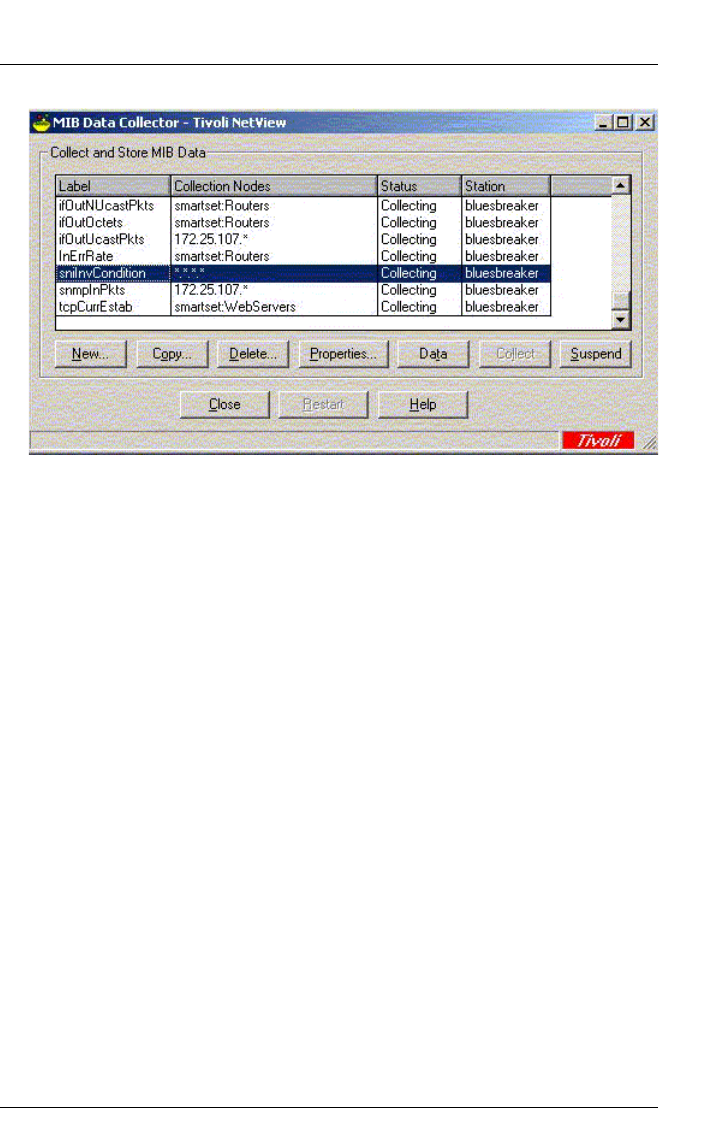719x1138 pixels.
Task: Select the ifOutUcastPkts row
Action: (x=303, y=240)
